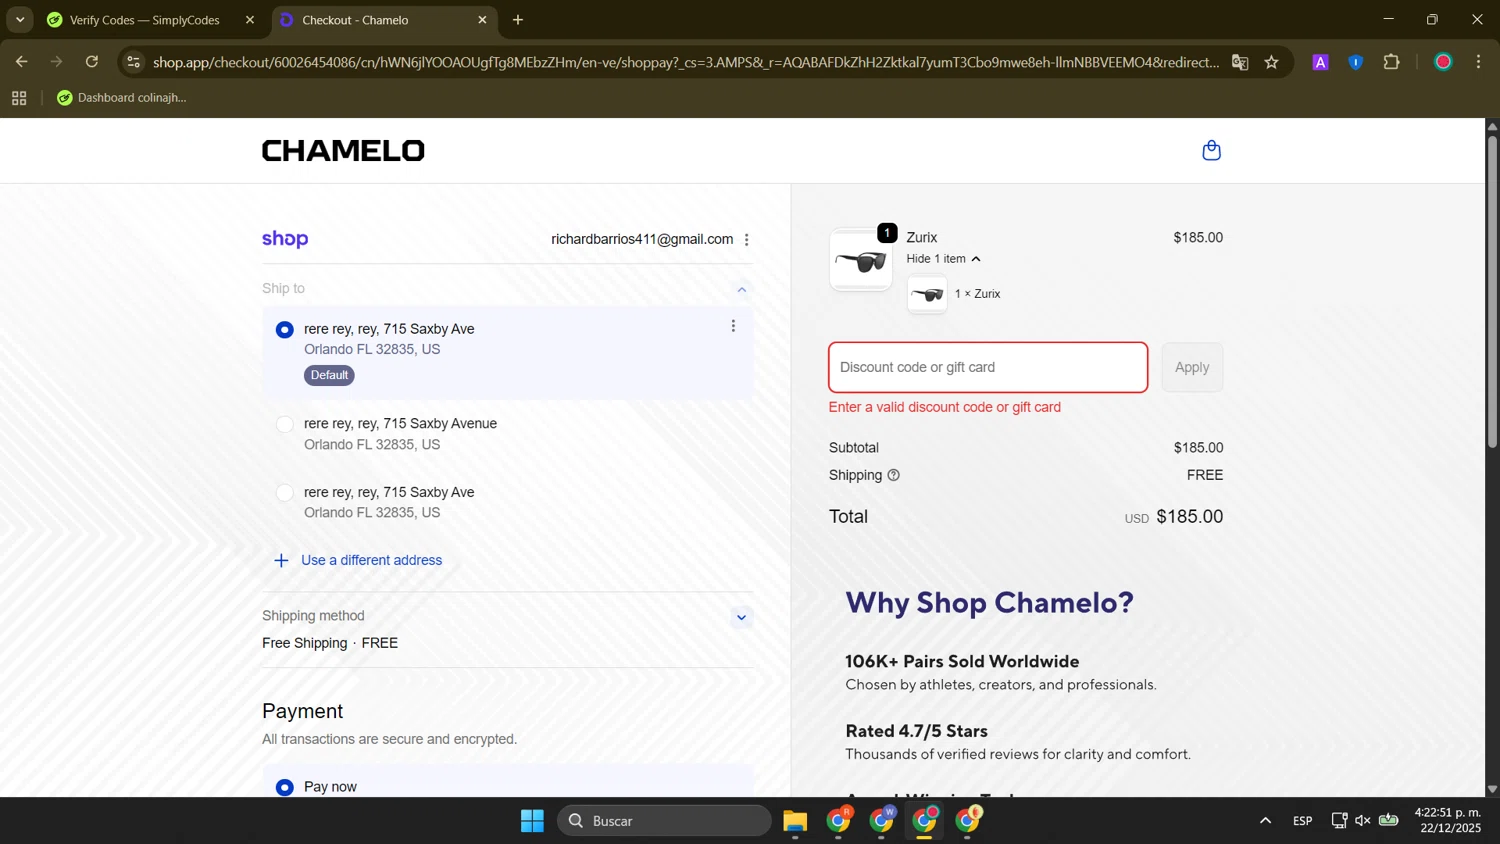Click the Free Shipping · FREE text

[x=330, y=644]
